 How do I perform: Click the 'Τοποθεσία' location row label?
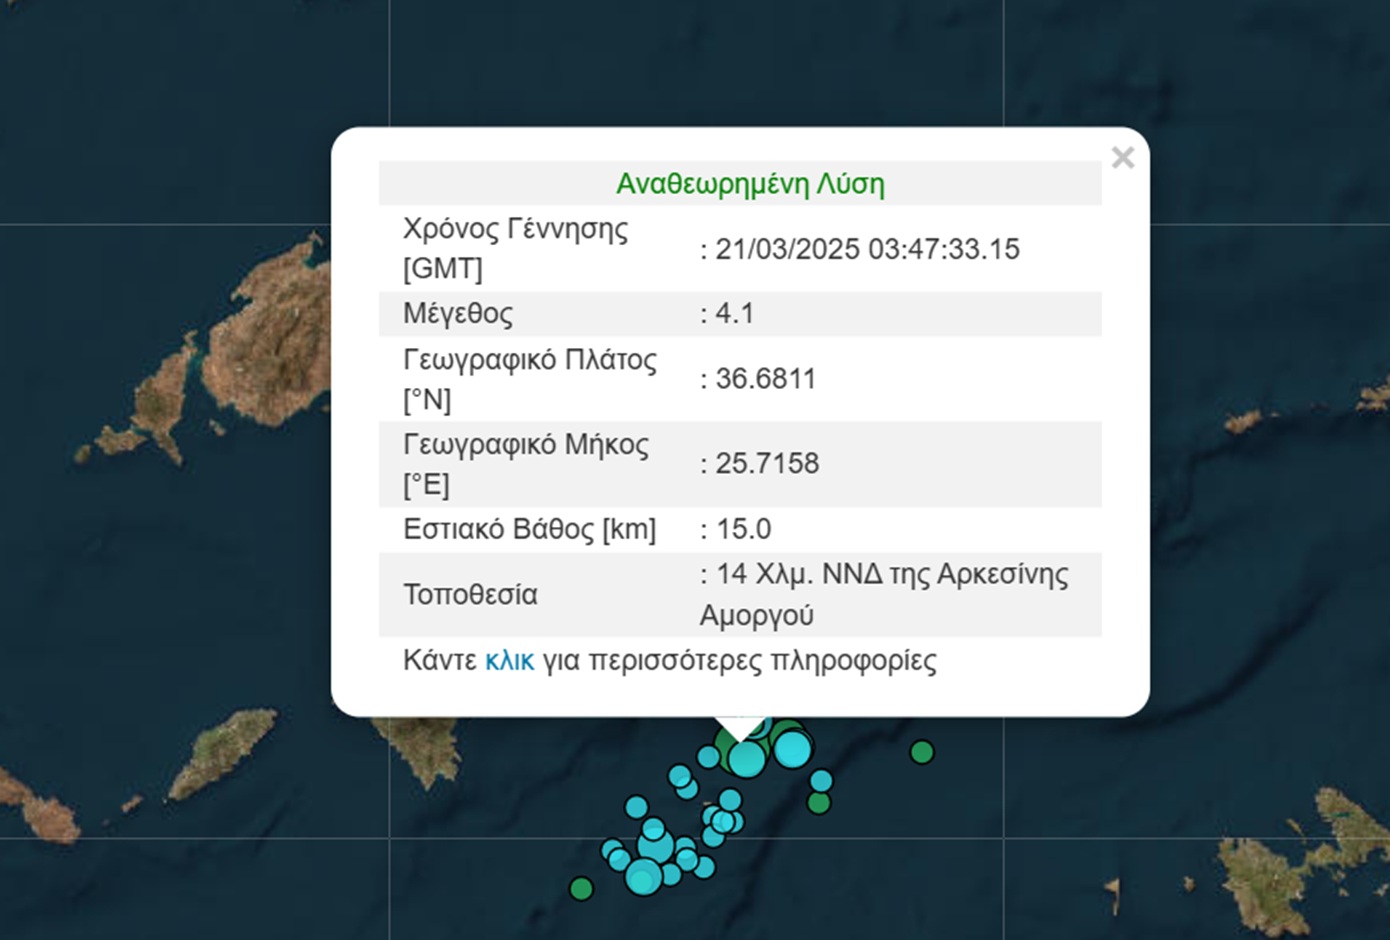(x=470, y=595)
